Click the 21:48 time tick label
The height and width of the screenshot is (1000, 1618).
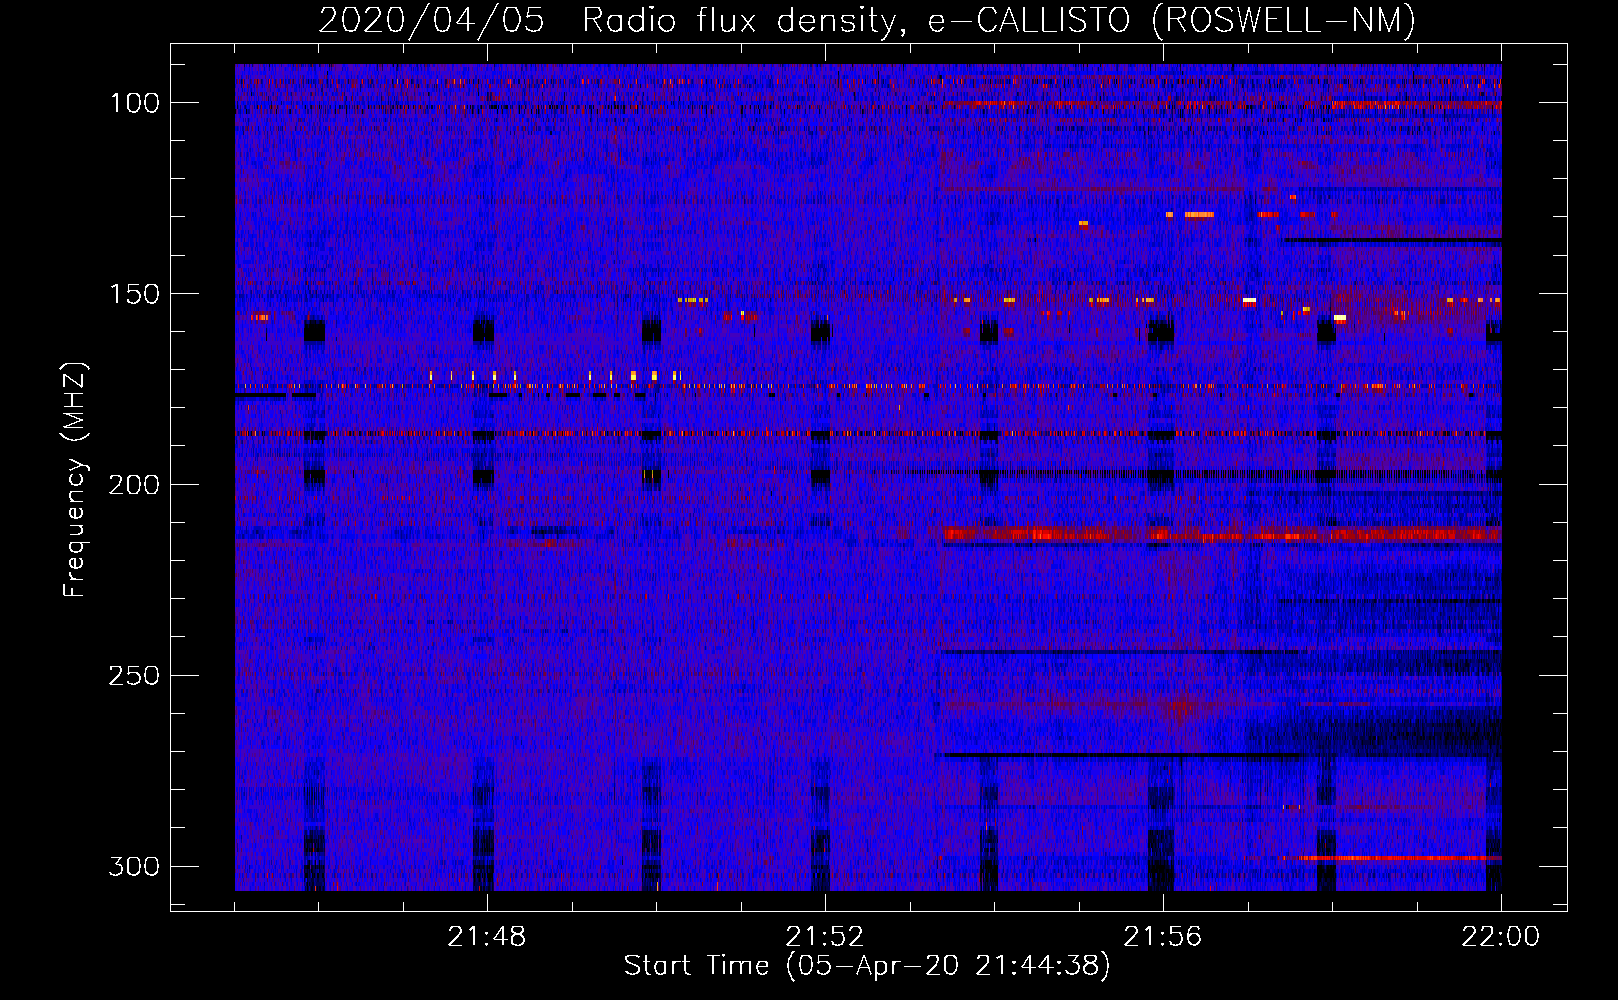point(487,937)
